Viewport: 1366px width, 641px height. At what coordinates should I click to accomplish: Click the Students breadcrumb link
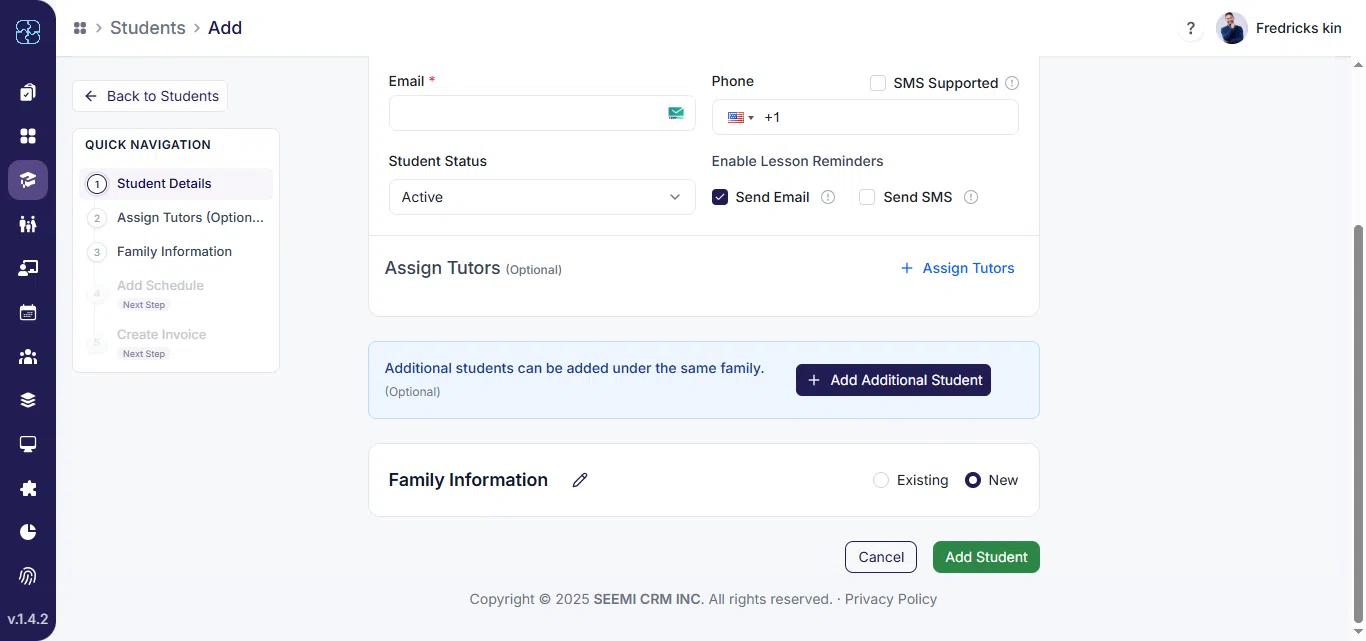pos(148,28)
